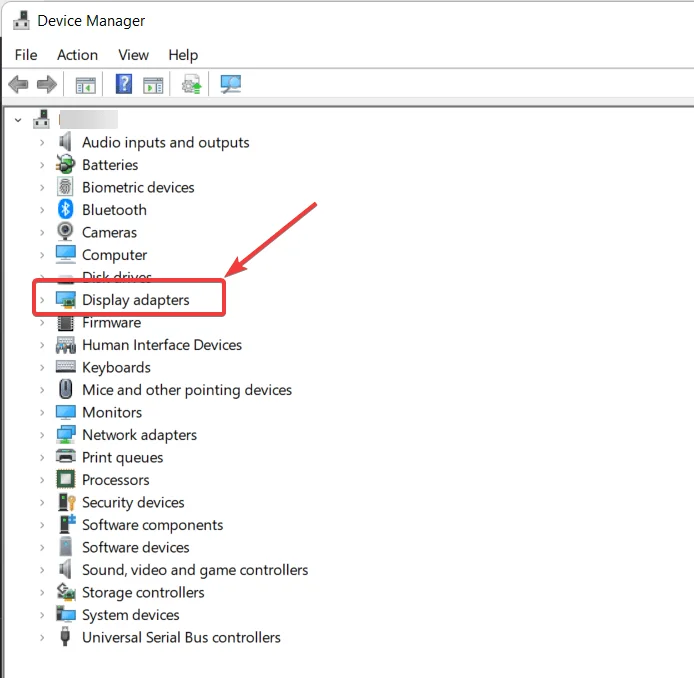Click the Monitors icon
Viewport: 694px width, 678px height.
[66, 412]
